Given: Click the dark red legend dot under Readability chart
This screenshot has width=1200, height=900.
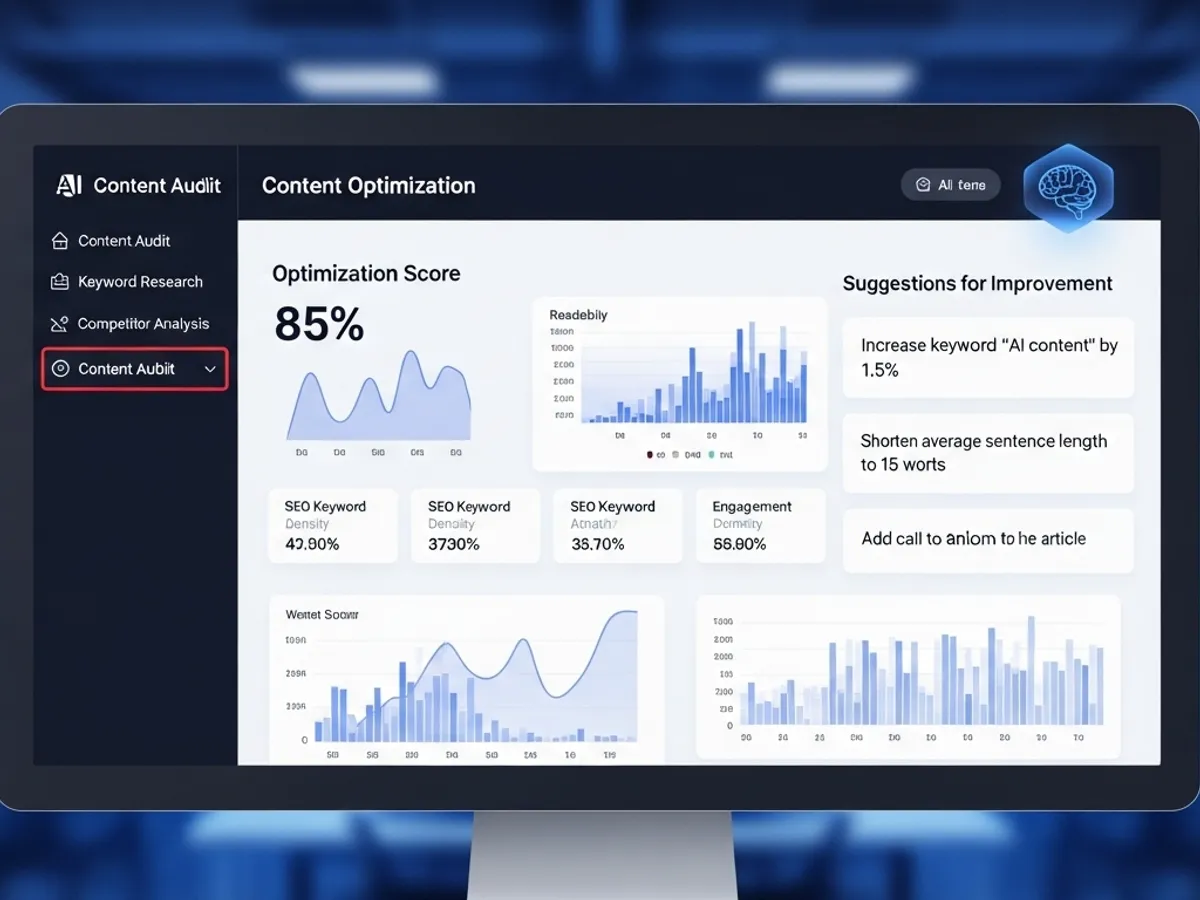Looking at the screenshot, I should 649,454.
